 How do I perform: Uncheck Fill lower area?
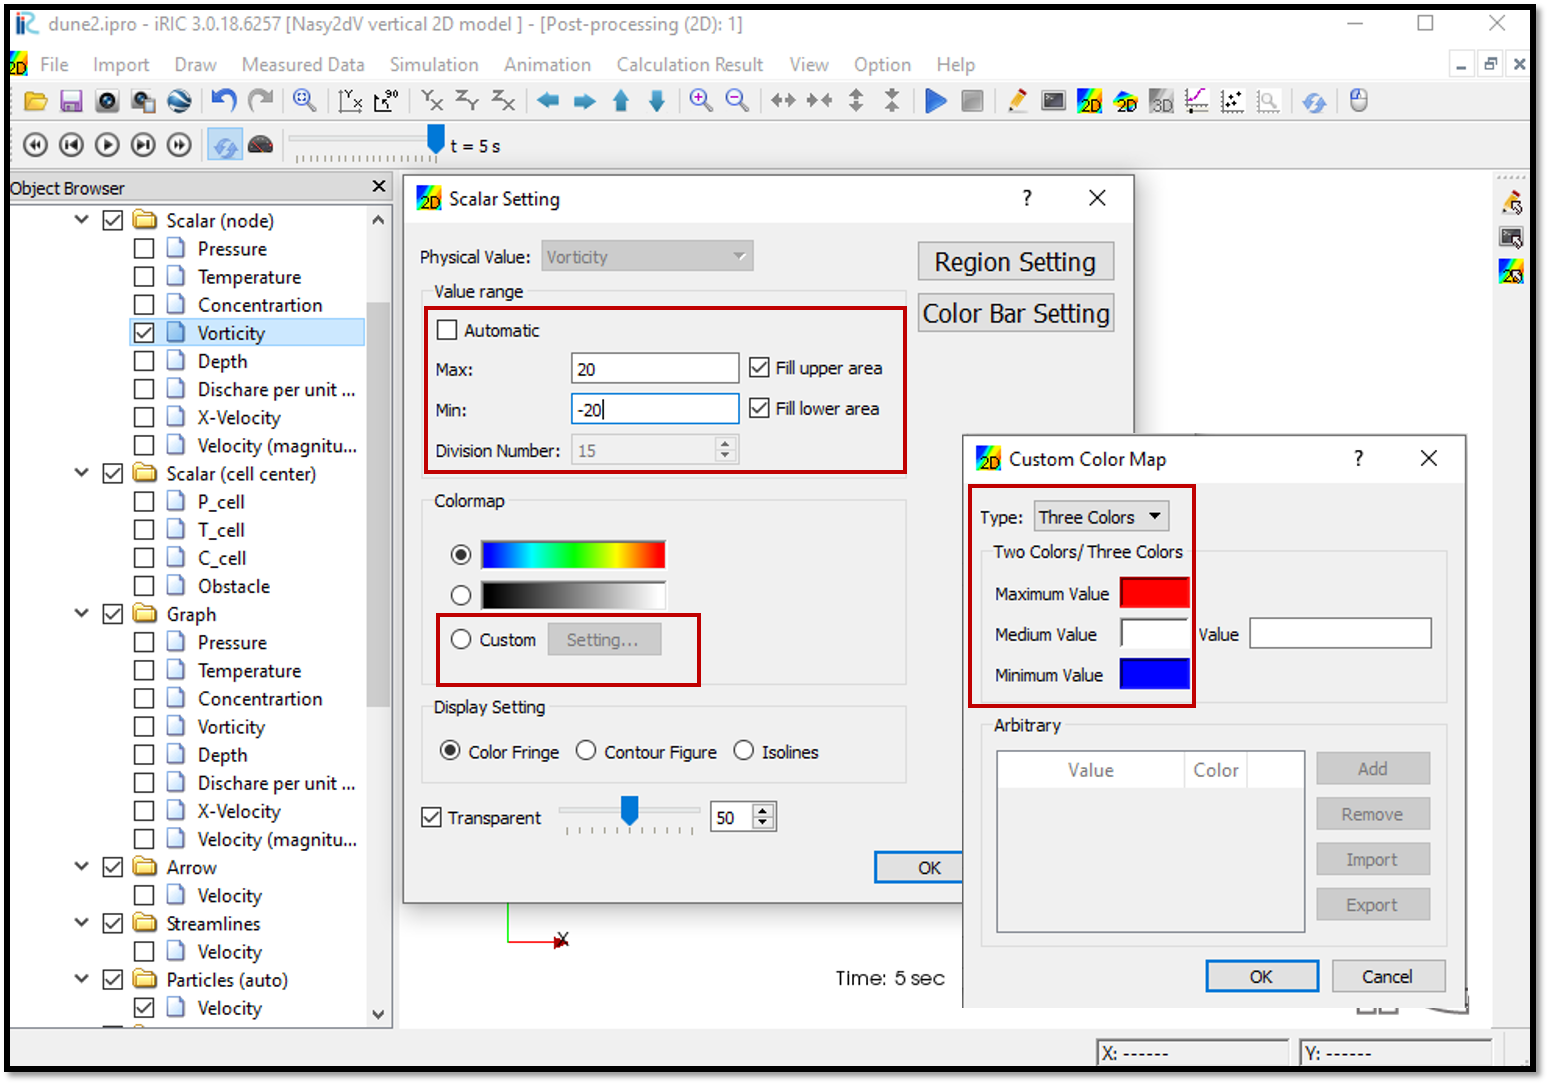[x=759, y=408]
